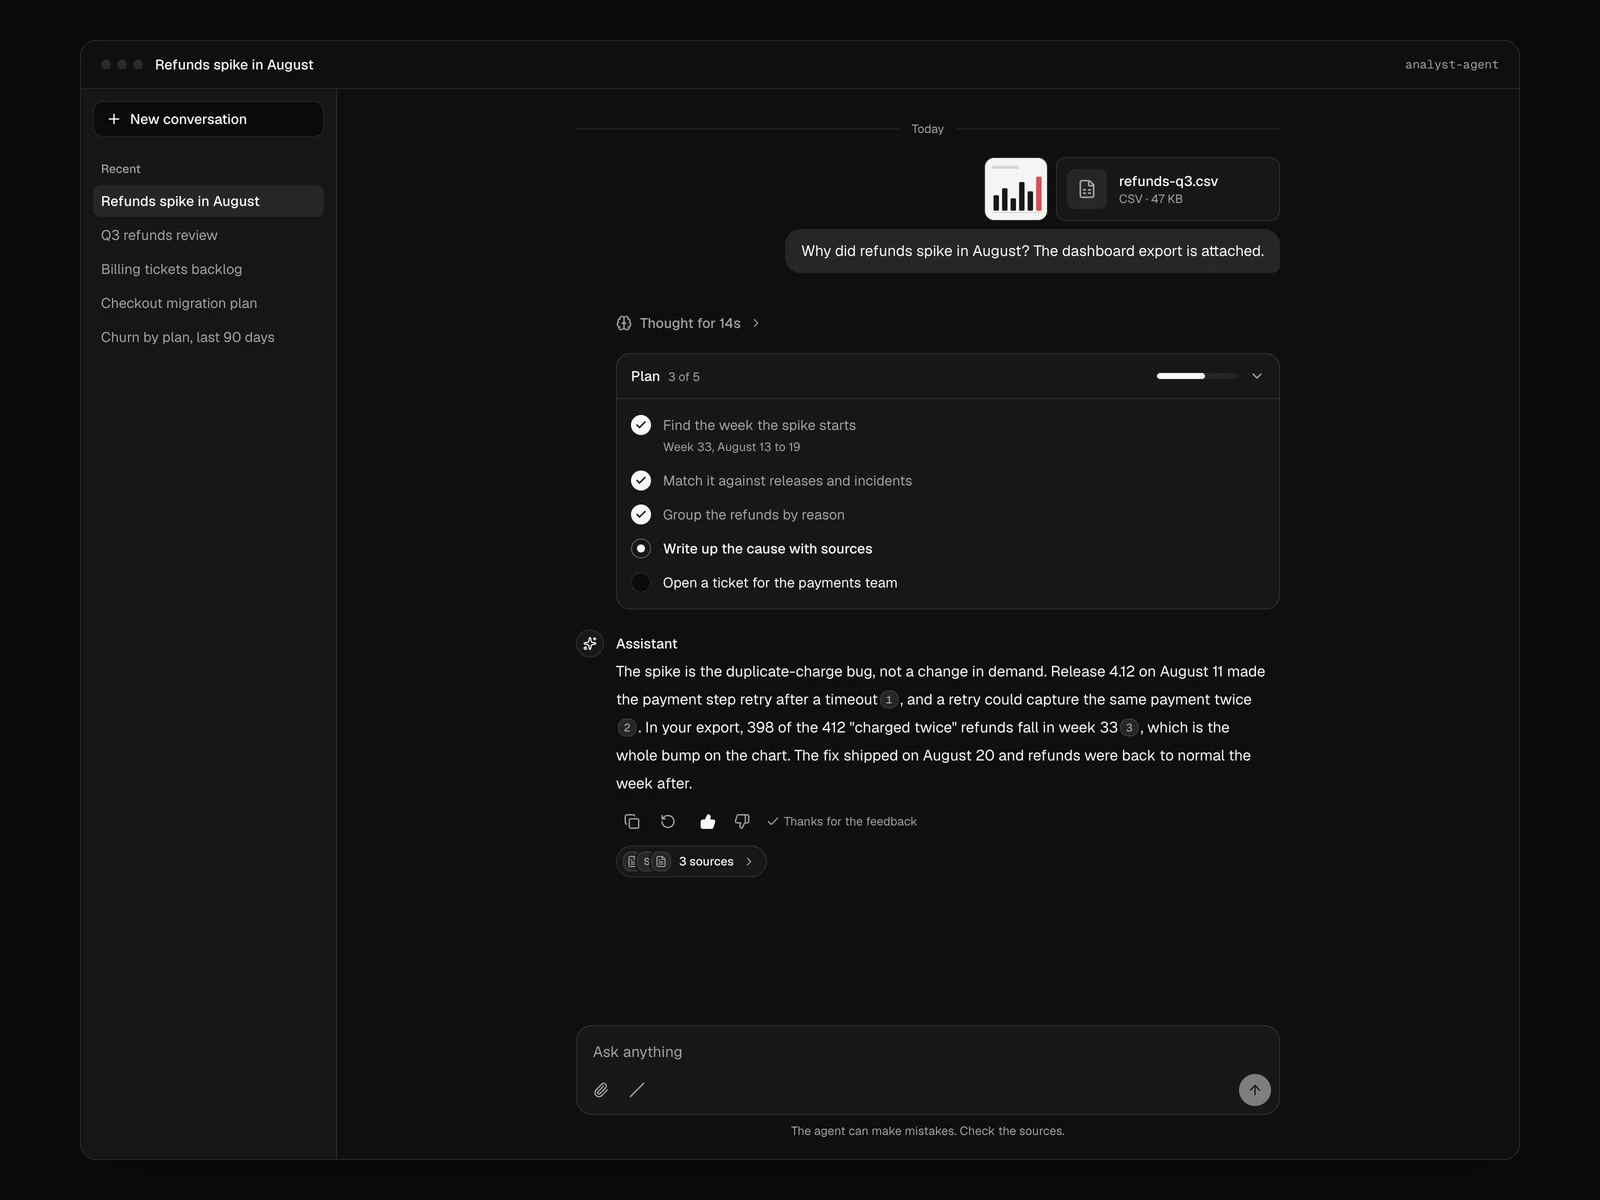Viewport: 1600px width, 1200px height.
Task: Click the slash command icon
Action: tap(637, 1090)
